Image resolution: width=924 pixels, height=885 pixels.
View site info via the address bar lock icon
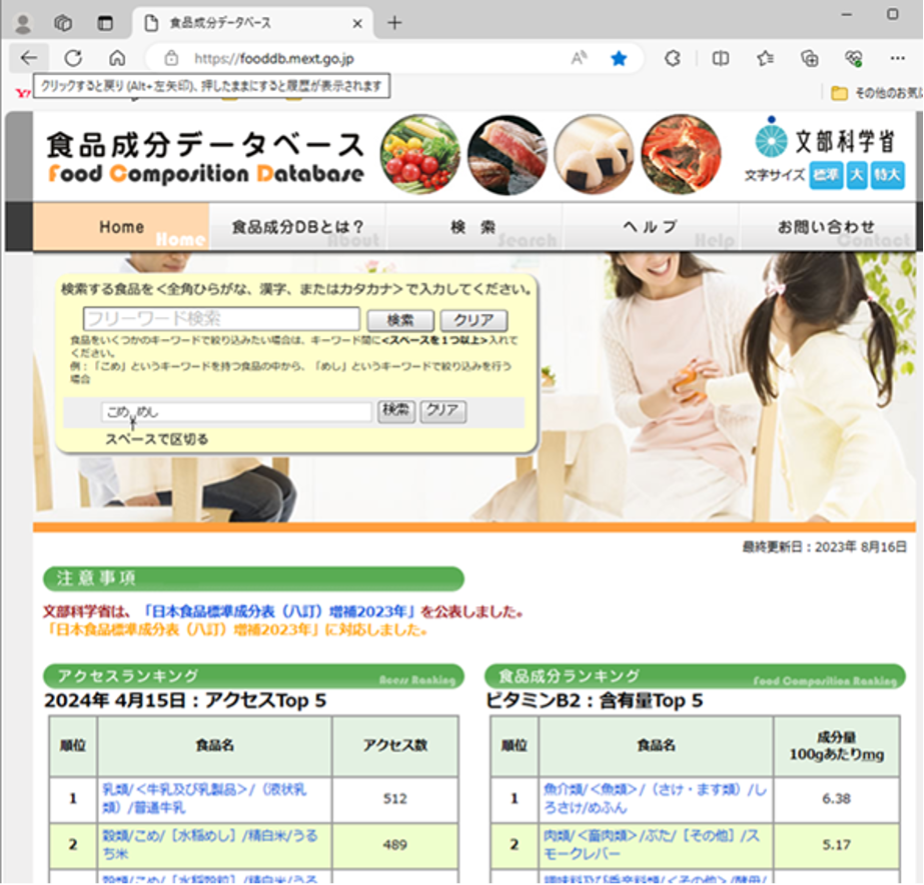pyautogui.click(x=171, y=58)
